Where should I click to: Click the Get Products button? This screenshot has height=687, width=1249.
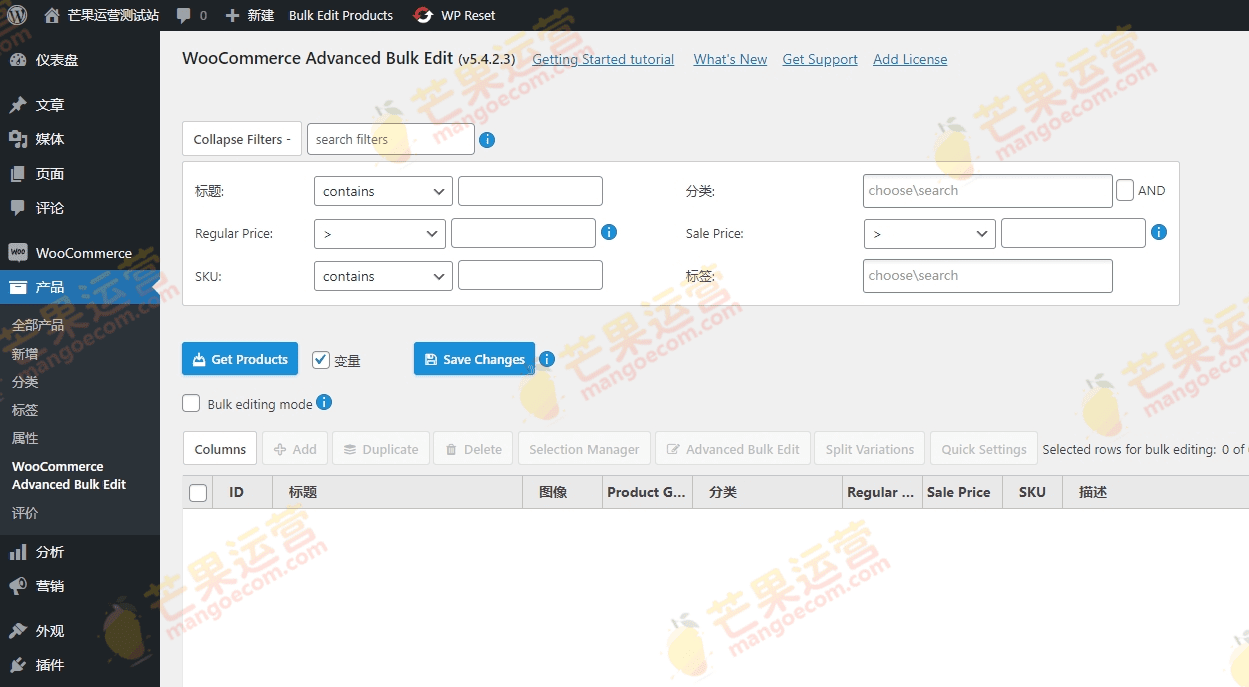240,359
